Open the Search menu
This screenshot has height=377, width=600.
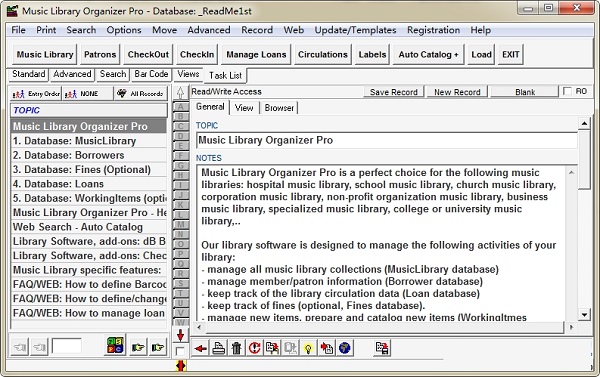click(81, 30)
